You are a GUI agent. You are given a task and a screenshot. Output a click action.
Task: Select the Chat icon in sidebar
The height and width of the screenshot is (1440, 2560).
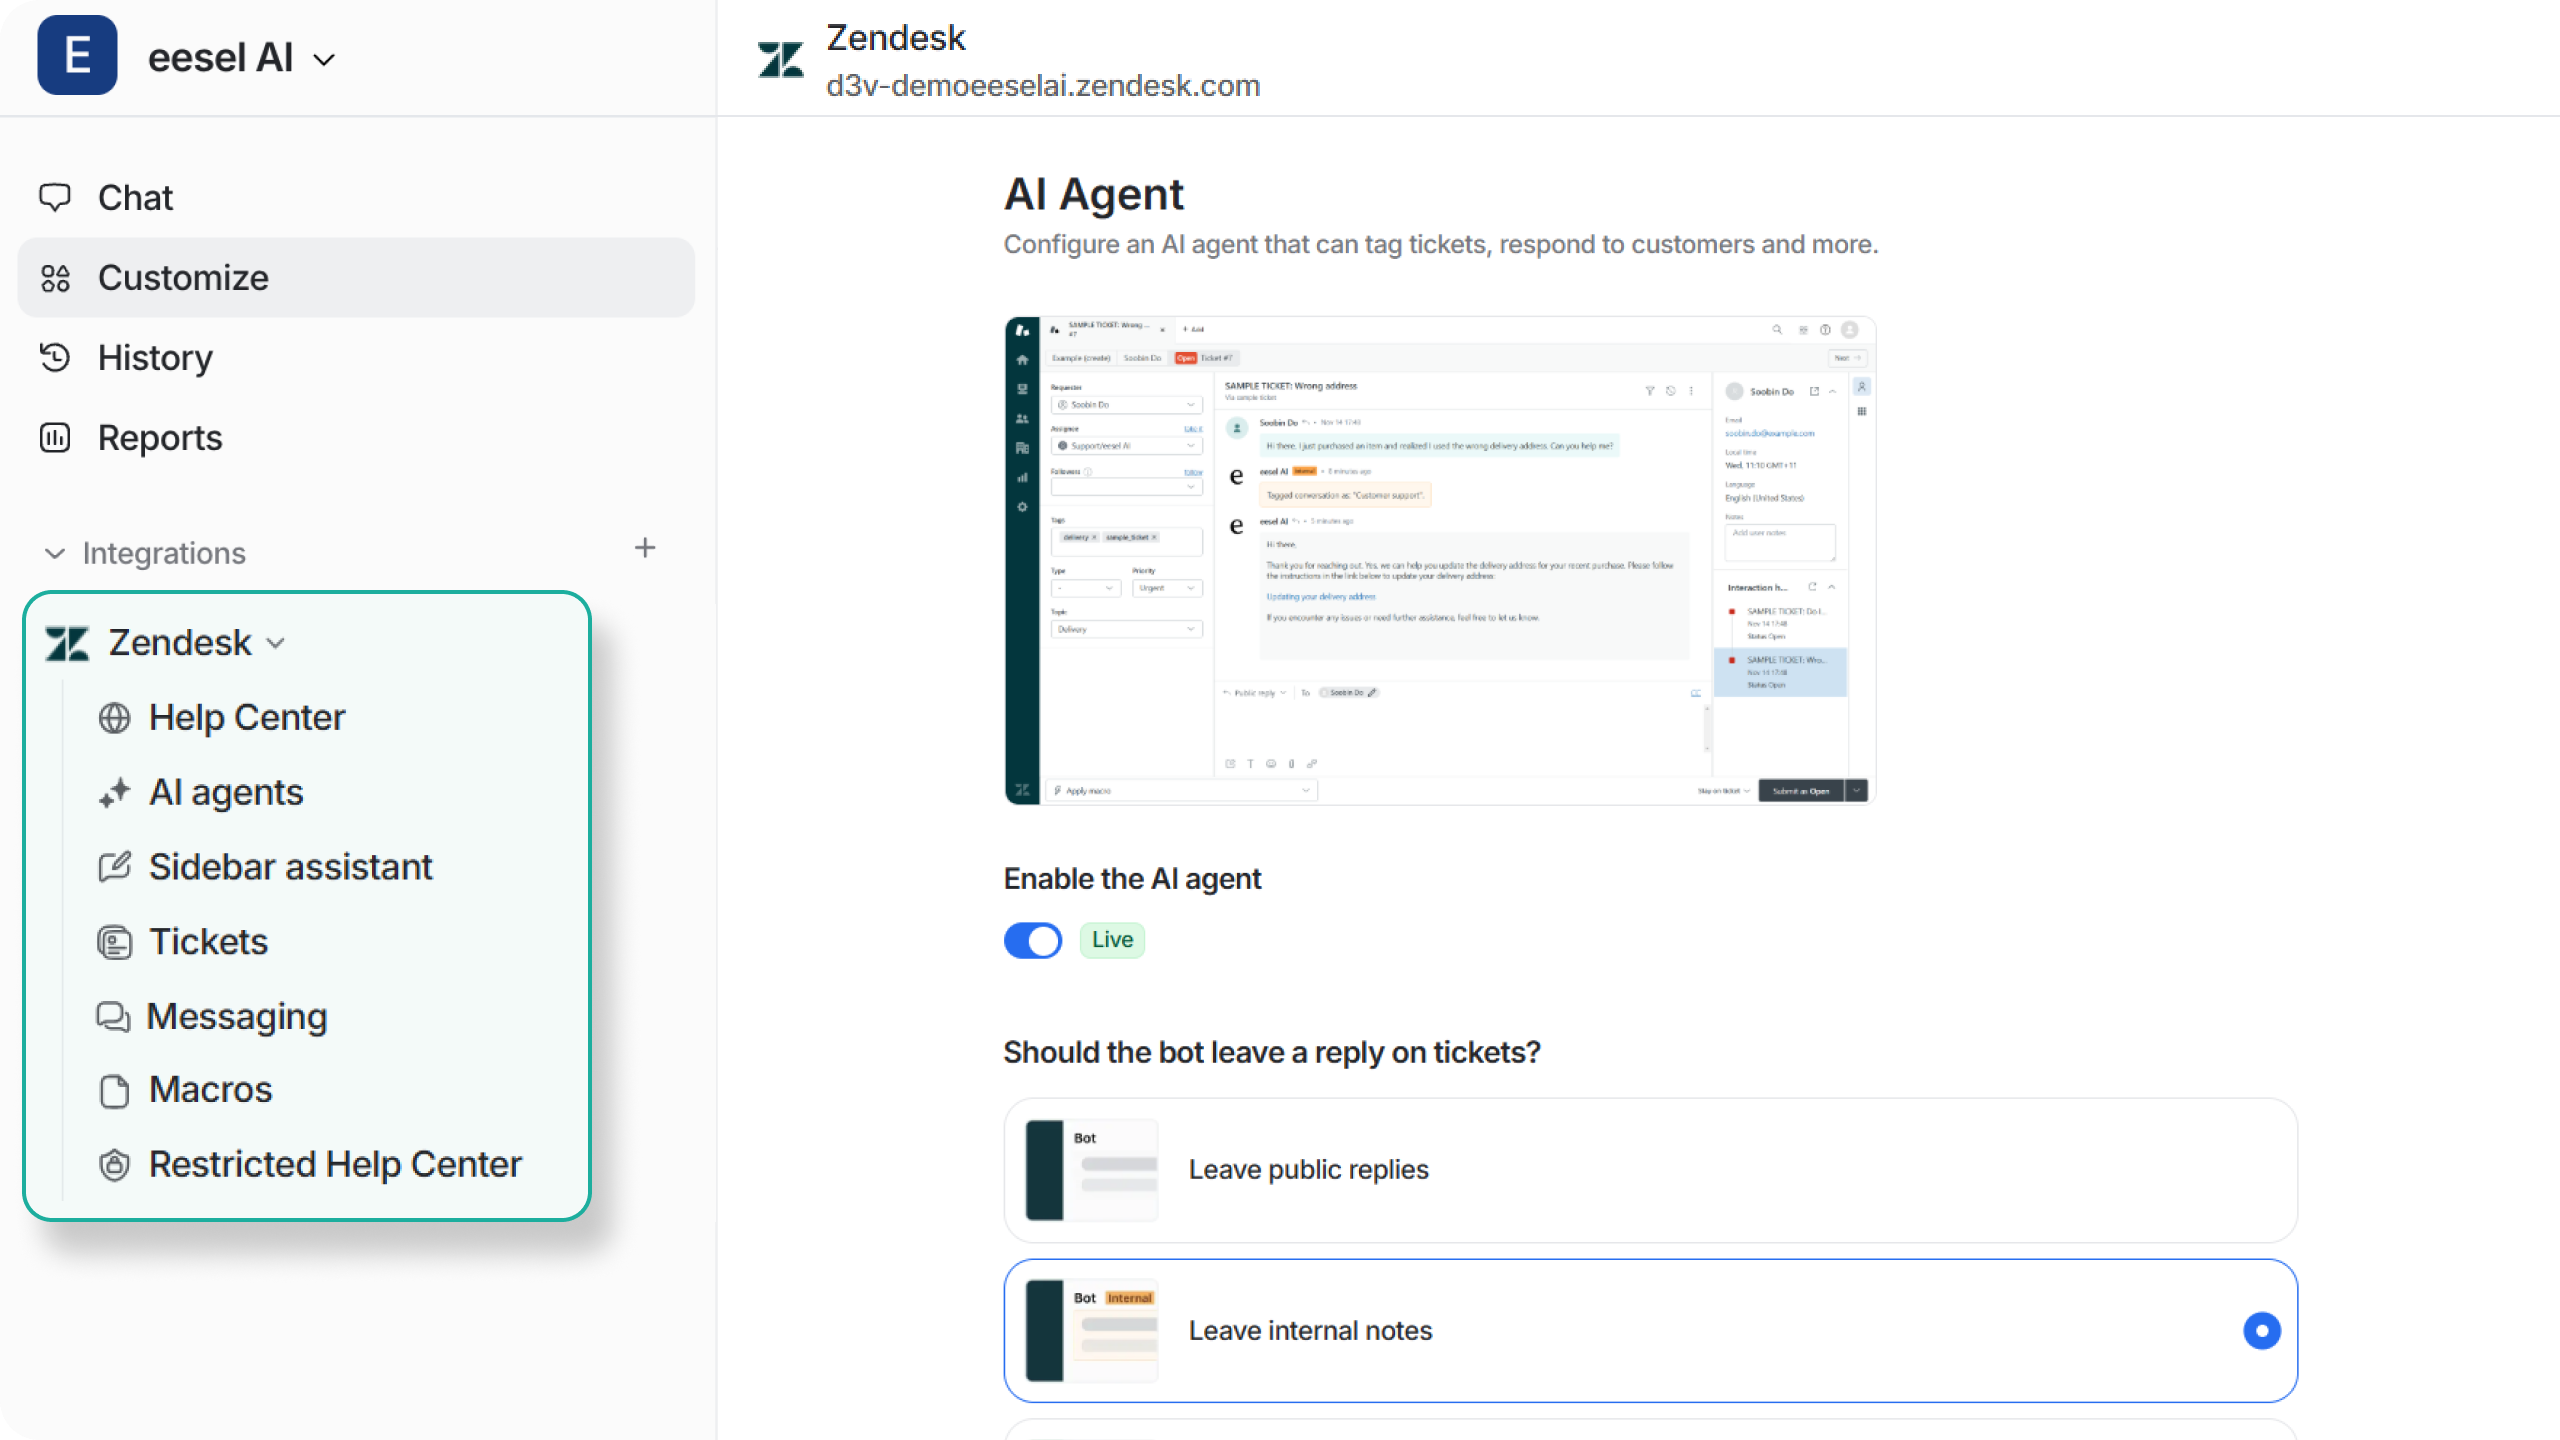[56, 197]
